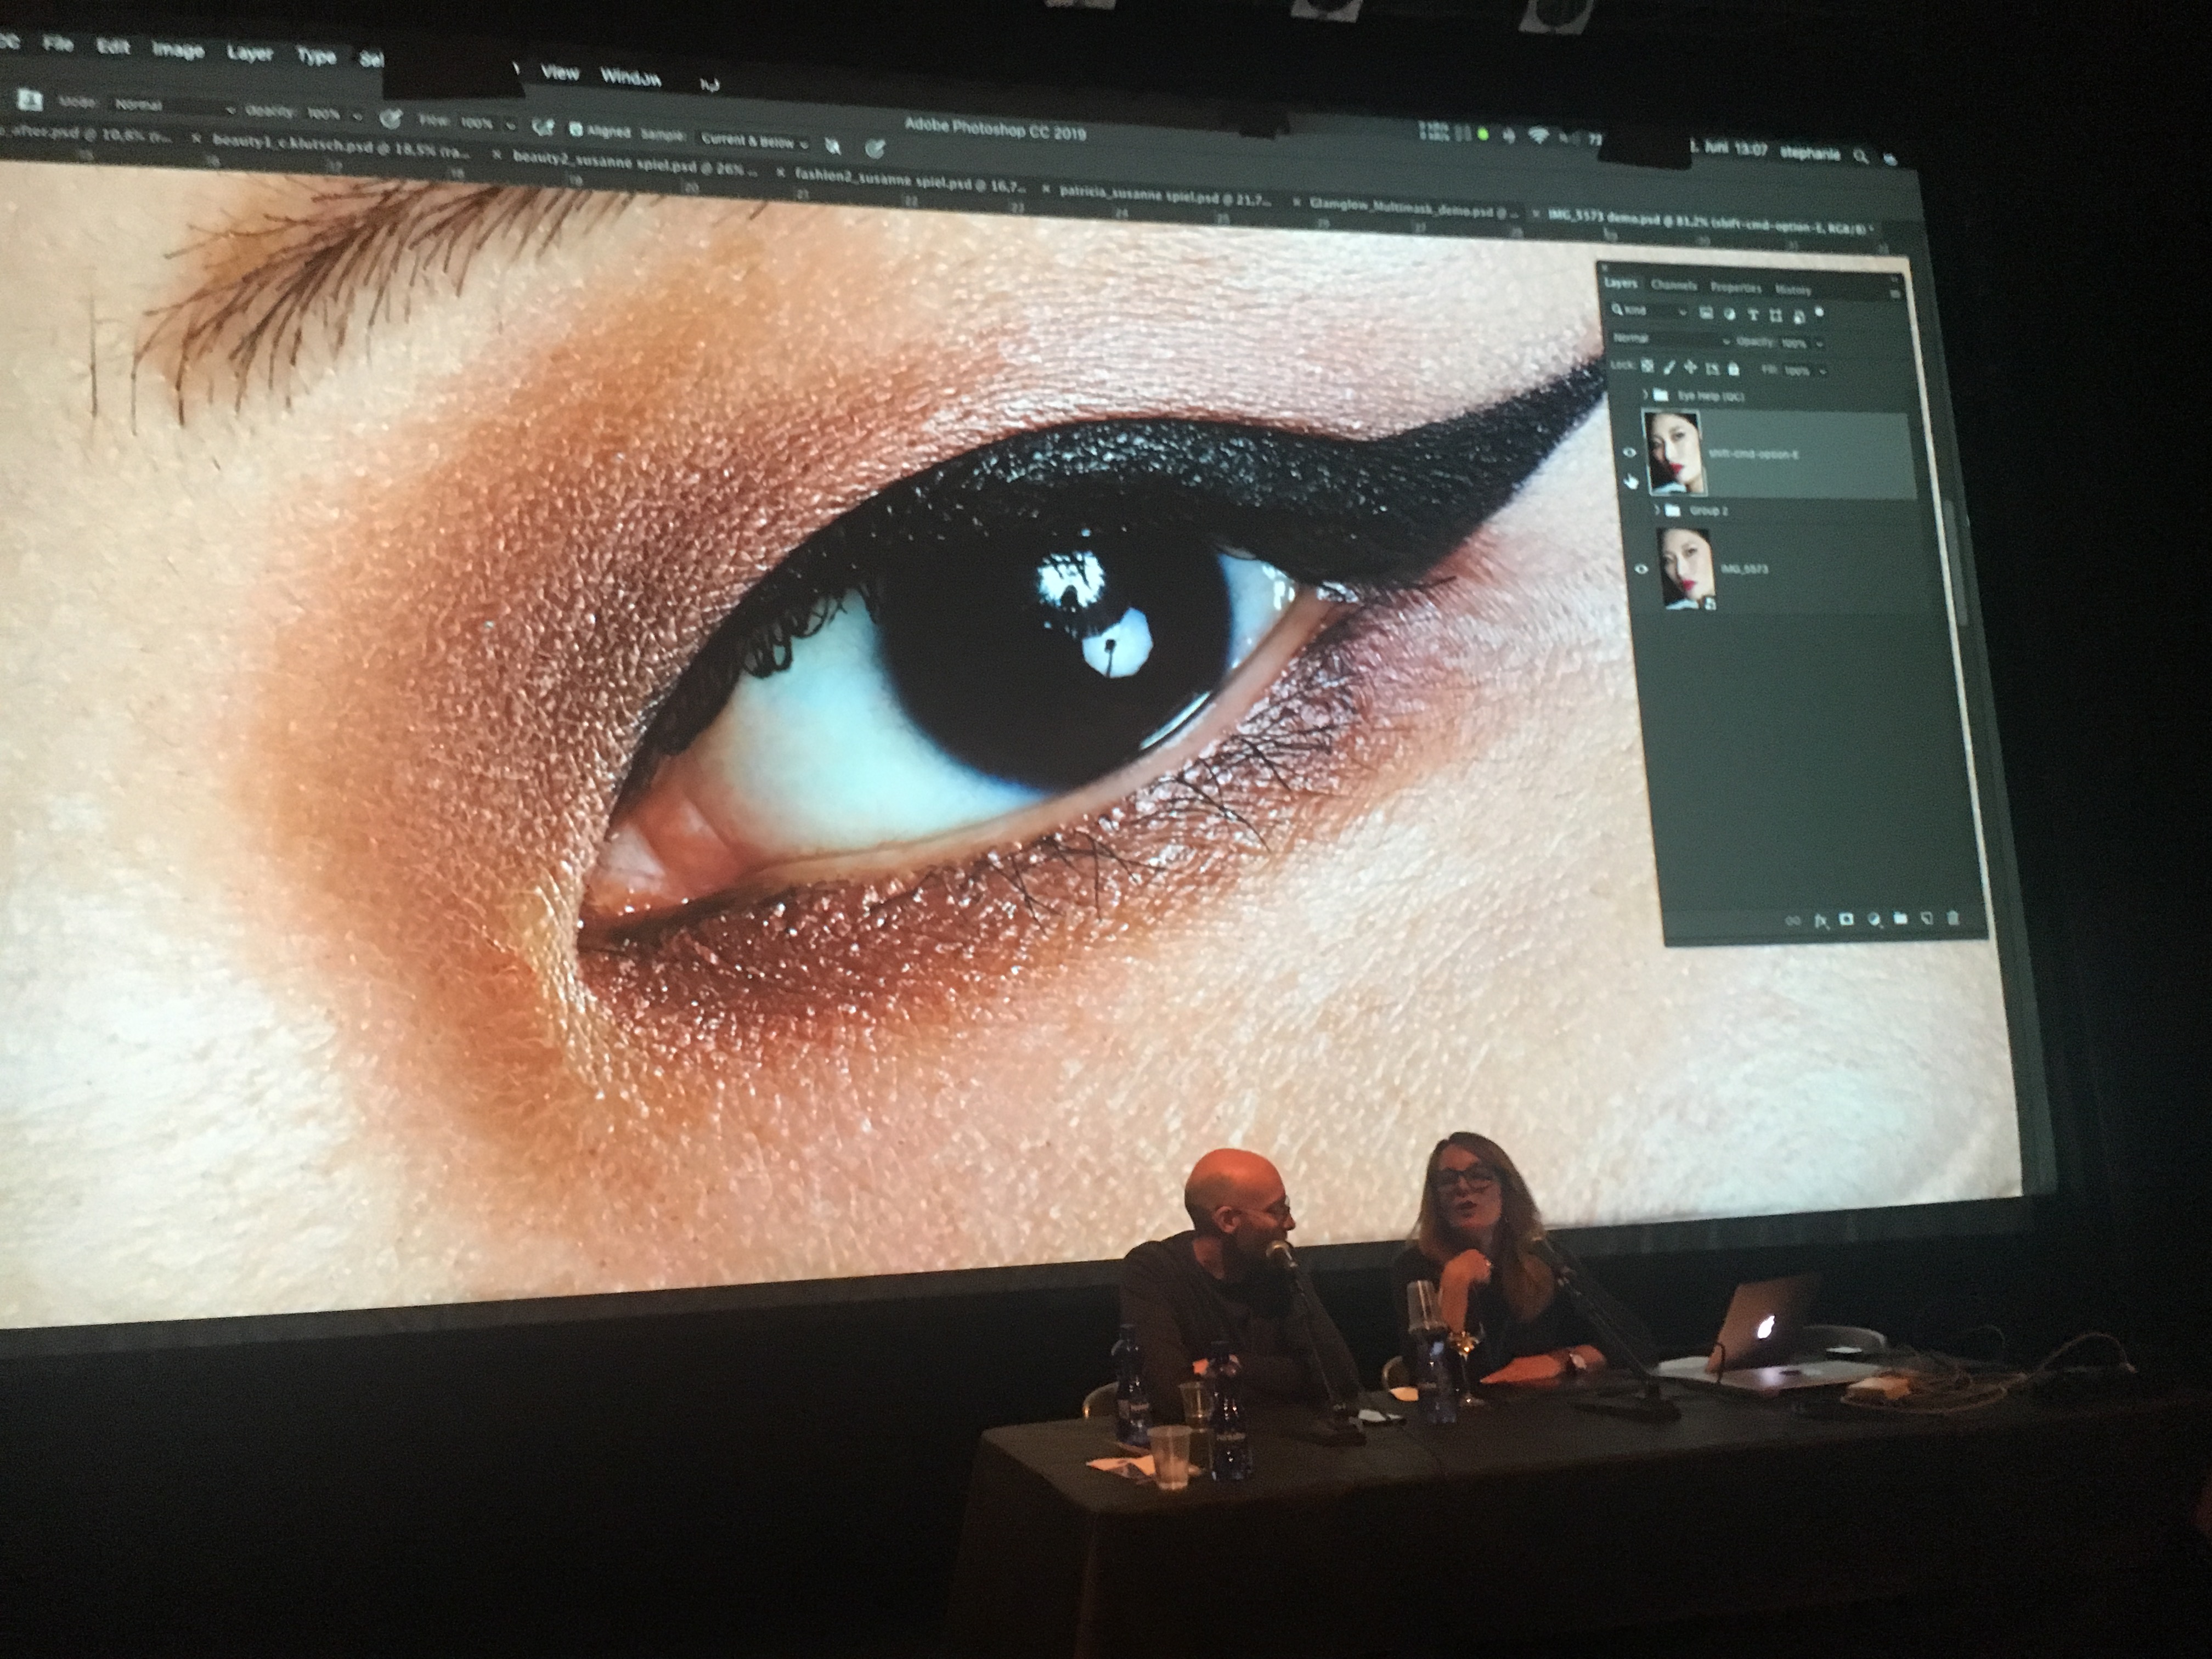
Task: Expand the Eye Help (DC) group
Action: tap(1646, 394)
